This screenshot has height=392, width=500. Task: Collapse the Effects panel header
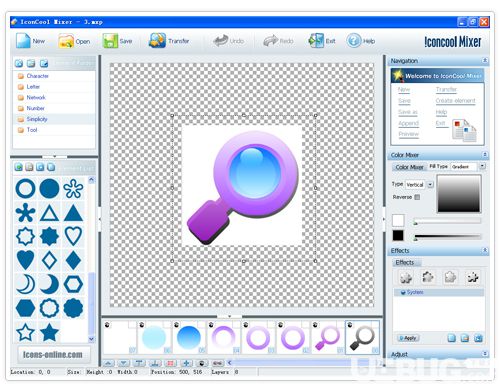[485, 250]
